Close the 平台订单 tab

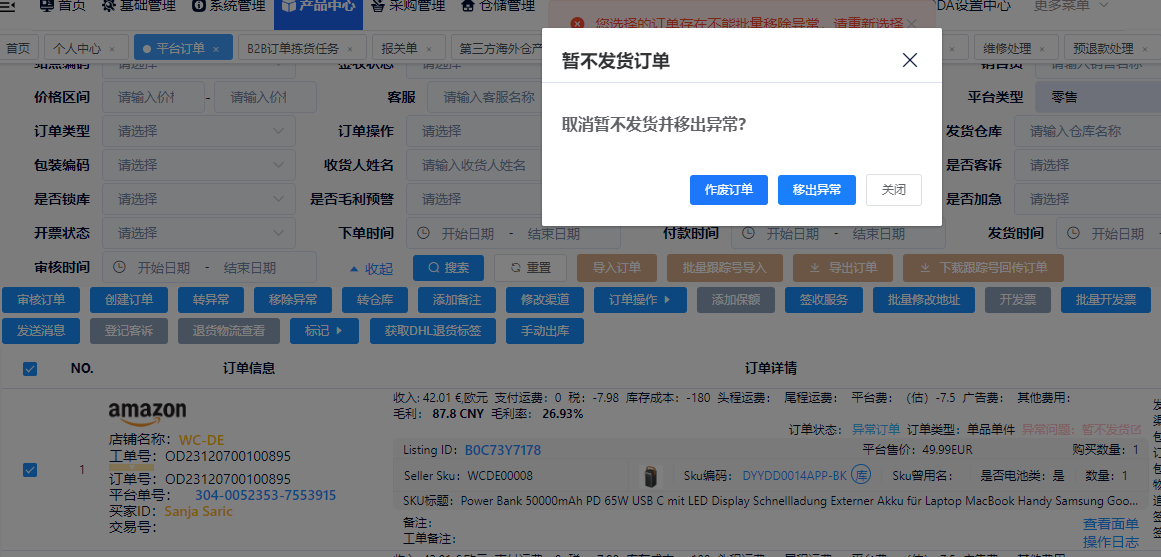tap(216, 49)
